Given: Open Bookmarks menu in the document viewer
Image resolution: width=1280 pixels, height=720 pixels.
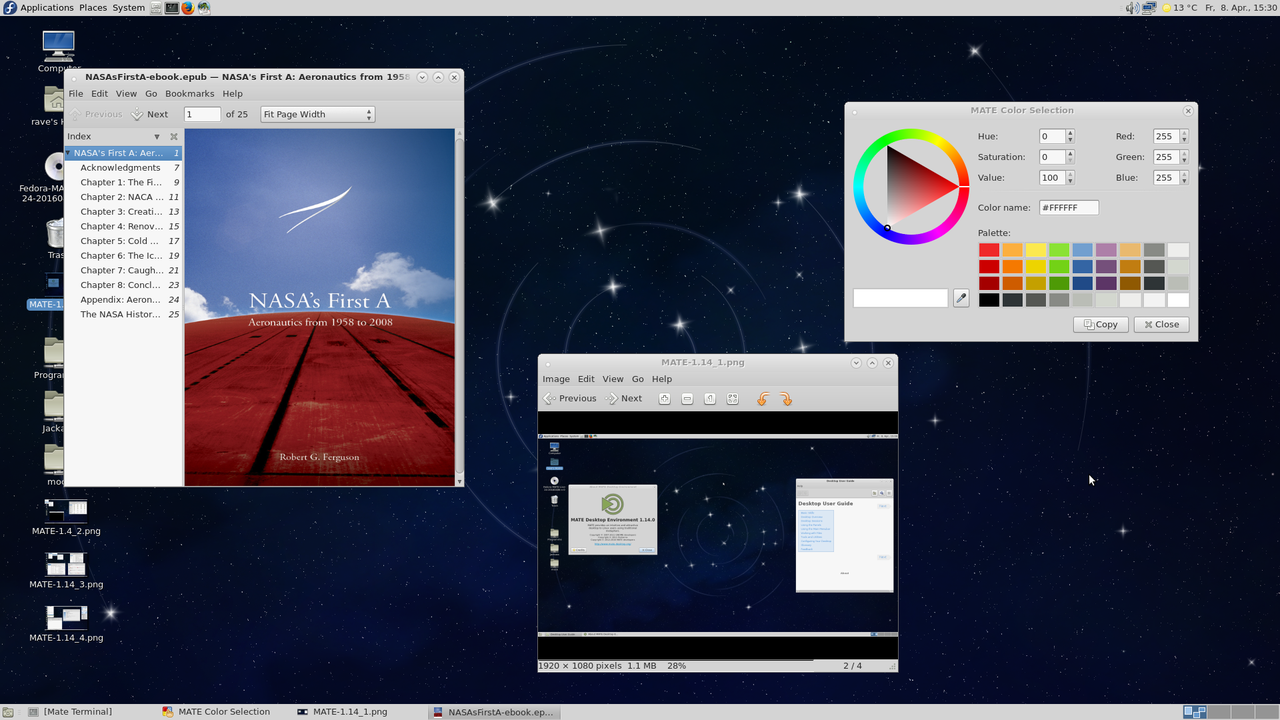Looking at the screenshot, I should [x=189, y=94].
